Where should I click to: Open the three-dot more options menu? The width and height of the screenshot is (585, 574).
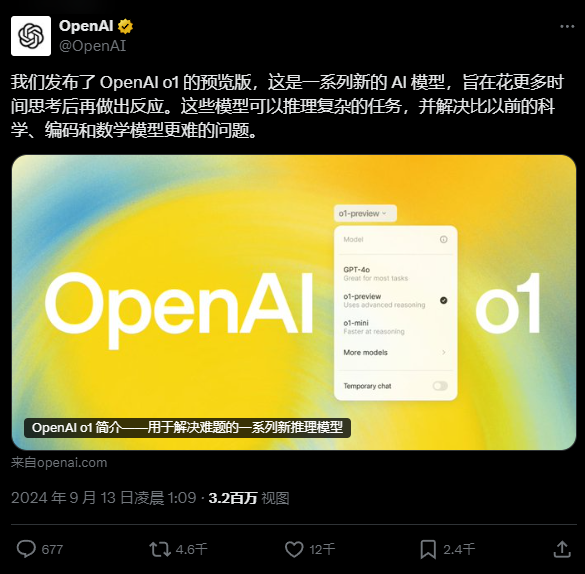click(x=567, y=26)
